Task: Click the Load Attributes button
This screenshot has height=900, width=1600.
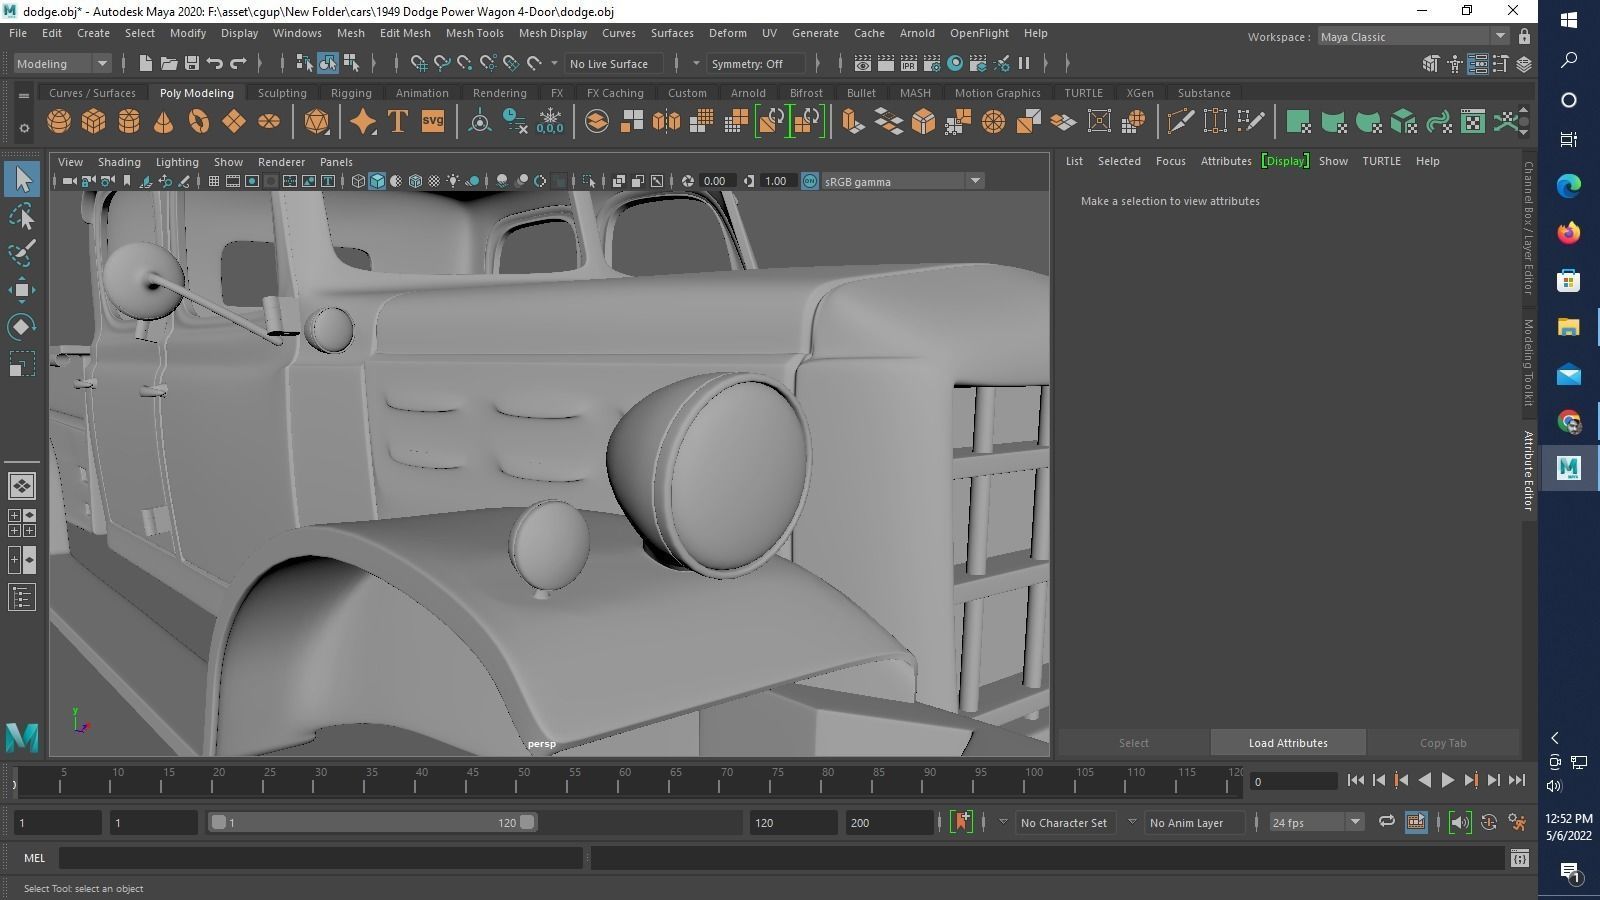Action: pyautogui.click(x=1288, y=743)
